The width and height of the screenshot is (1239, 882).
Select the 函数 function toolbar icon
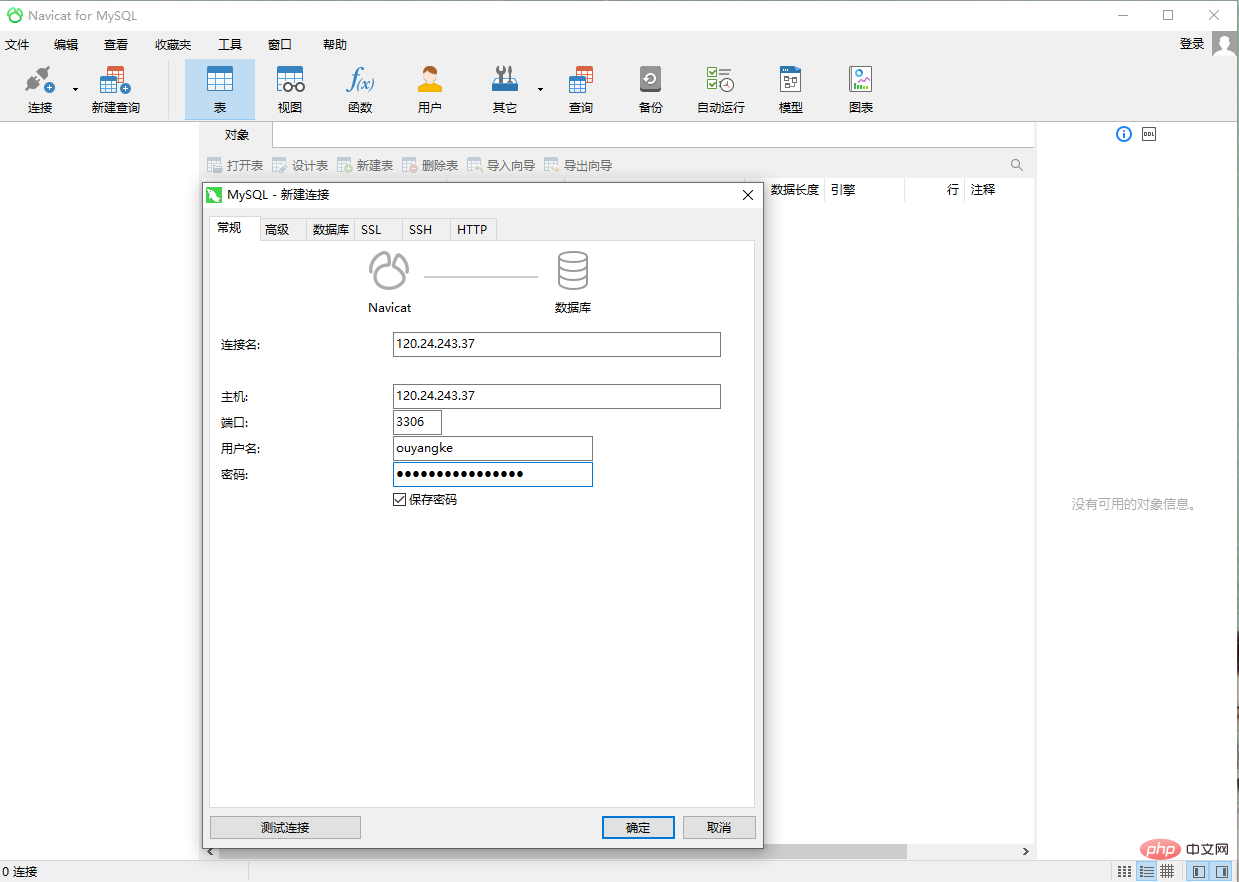(360, 89)
